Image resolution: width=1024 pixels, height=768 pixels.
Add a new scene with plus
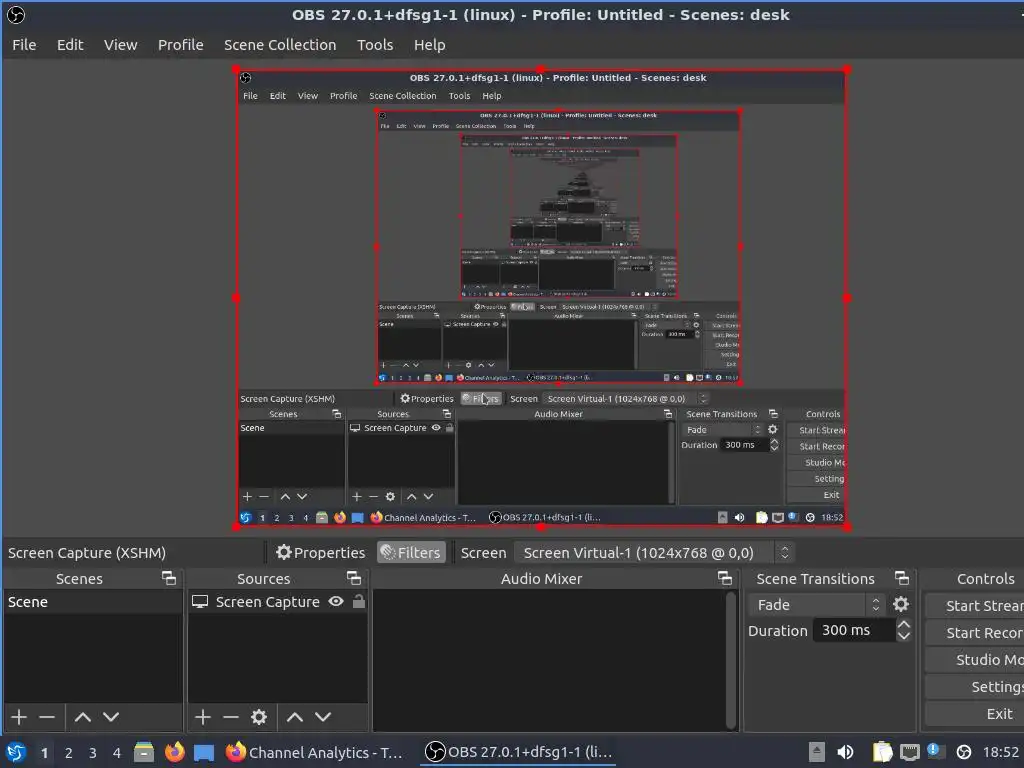click(19, 717)
